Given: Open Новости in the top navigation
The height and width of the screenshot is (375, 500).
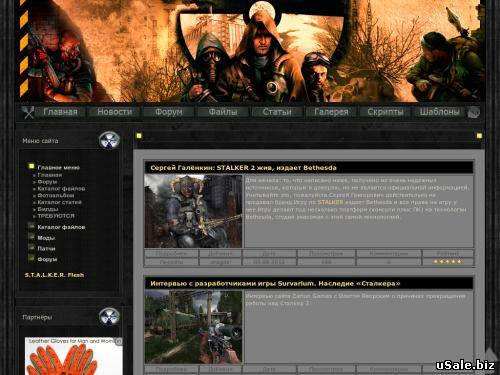Looking at the screenshot, I should coord(115,112).
